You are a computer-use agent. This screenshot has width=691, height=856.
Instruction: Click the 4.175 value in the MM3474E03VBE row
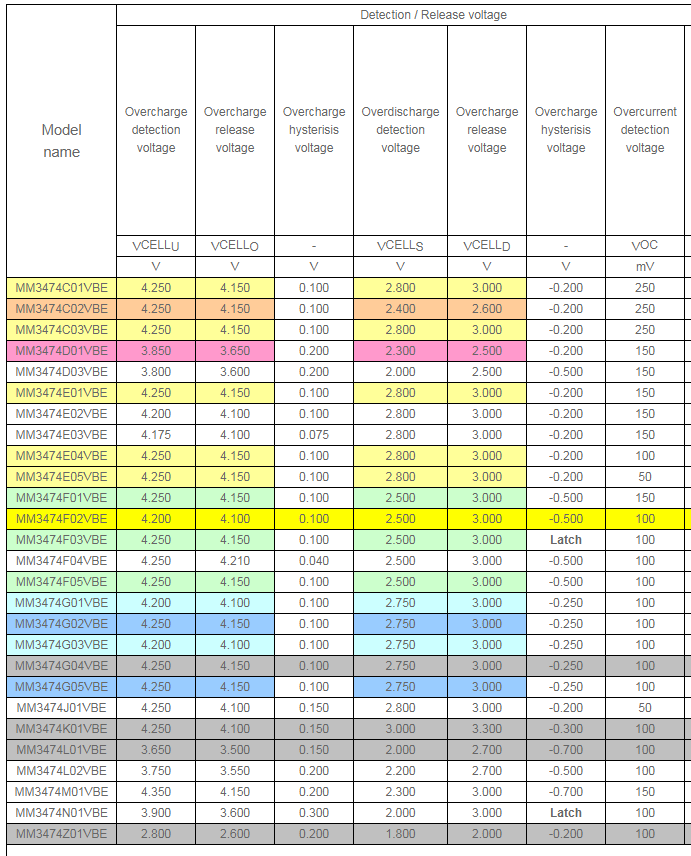[x=156, y=435]
